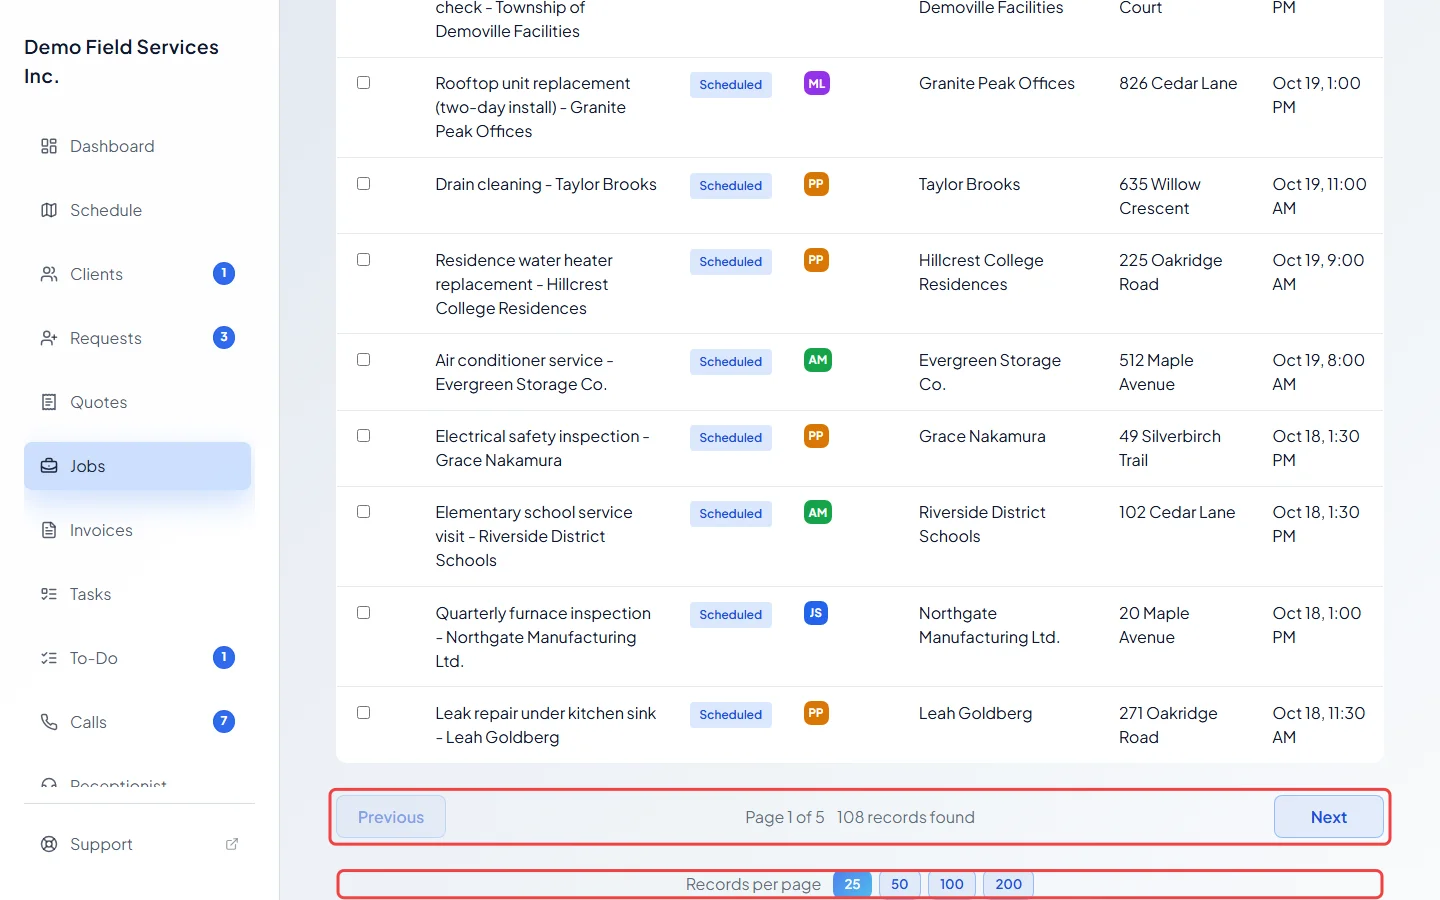Click address '826 Cedar Lane'

click(1178, 83)
